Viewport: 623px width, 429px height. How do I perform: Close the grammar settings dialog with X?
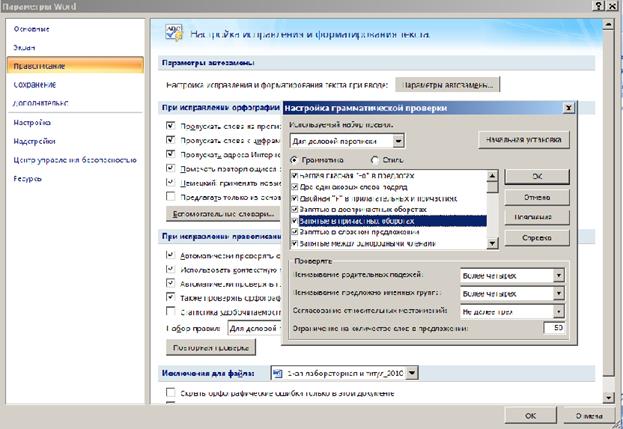point(569,106)
